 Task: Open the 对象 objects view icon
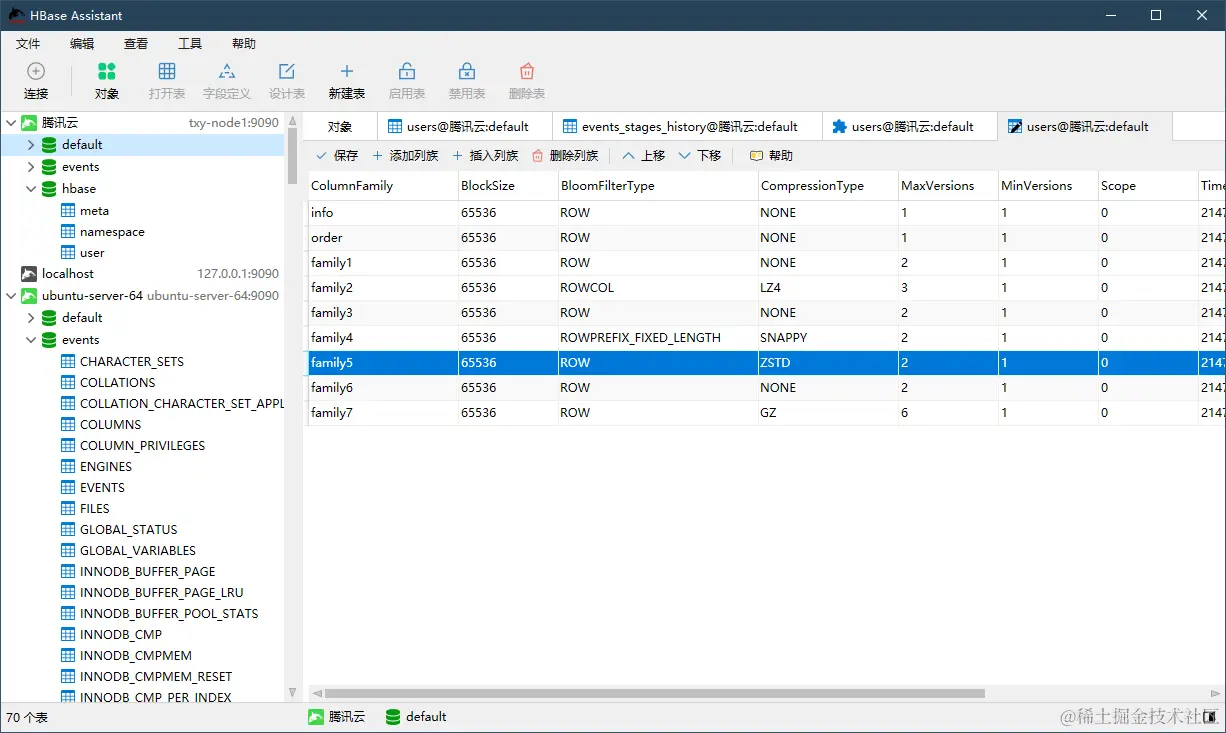107,71
